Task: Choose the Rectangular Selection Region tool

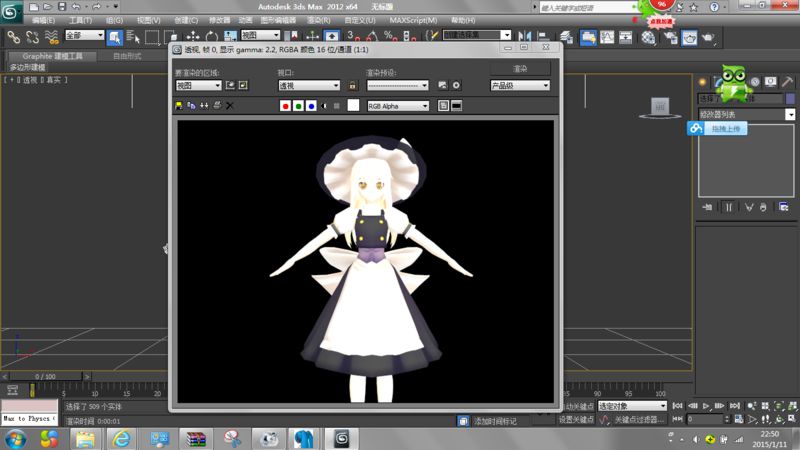Action: click(x=152, y=37)
